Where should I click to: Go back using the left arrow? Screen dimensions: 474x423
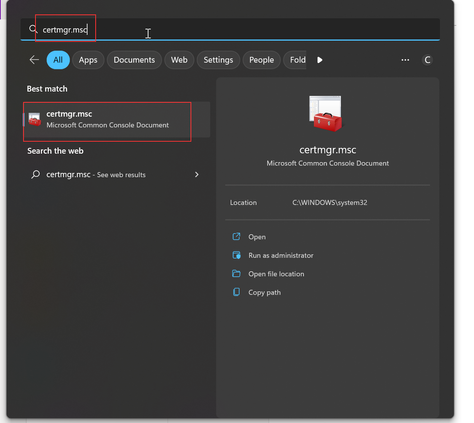[x=34, y=60]
